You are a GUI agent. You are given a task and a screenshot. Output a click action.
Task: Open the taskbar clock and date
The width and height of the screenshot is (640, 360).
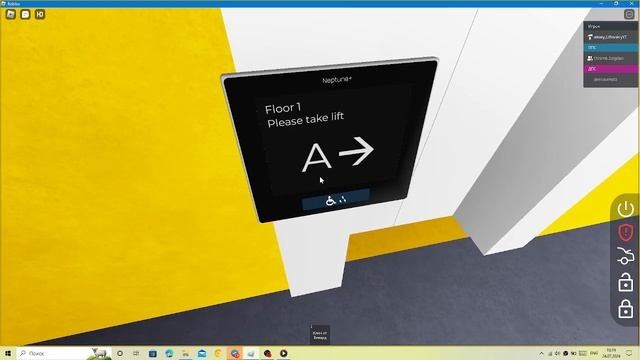611,353
